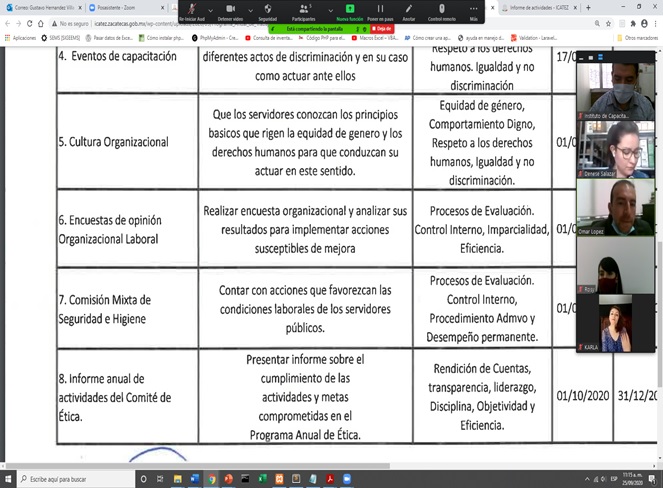Screen dimensions: 663x488
Task: Open the zoom magnifier in address bar
Action: pos(597,24)
